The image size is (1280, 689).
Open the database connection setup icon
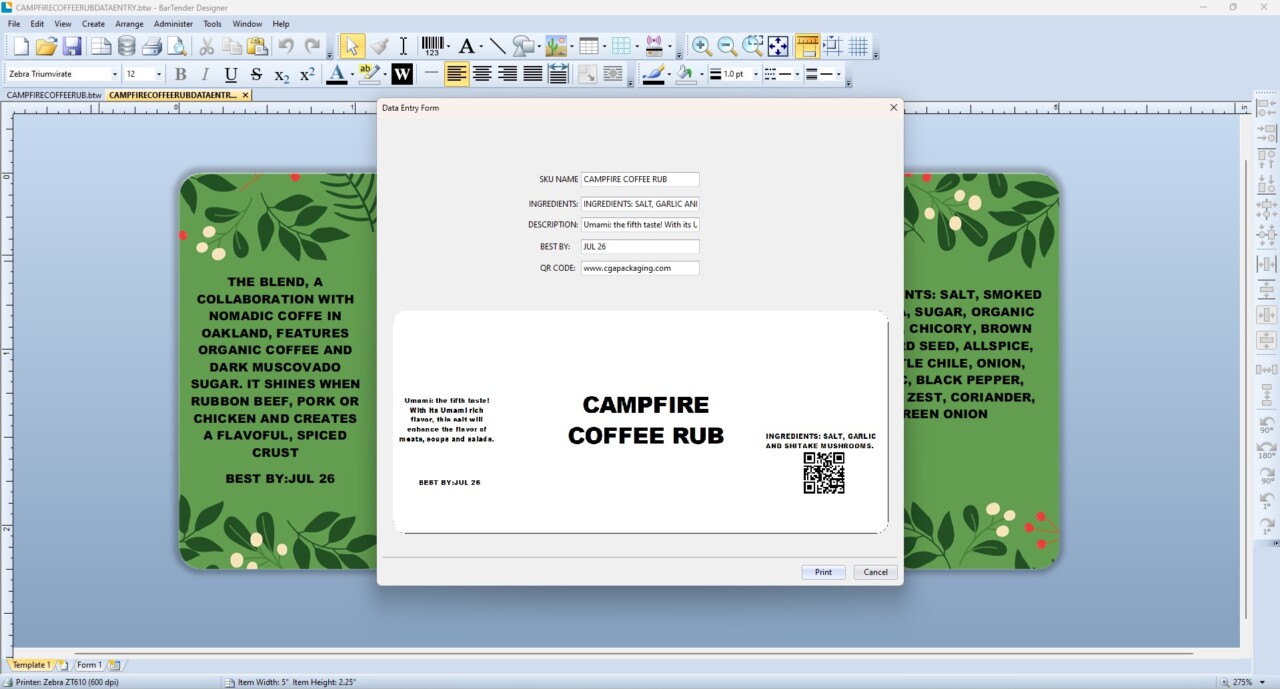coord(126,46)
